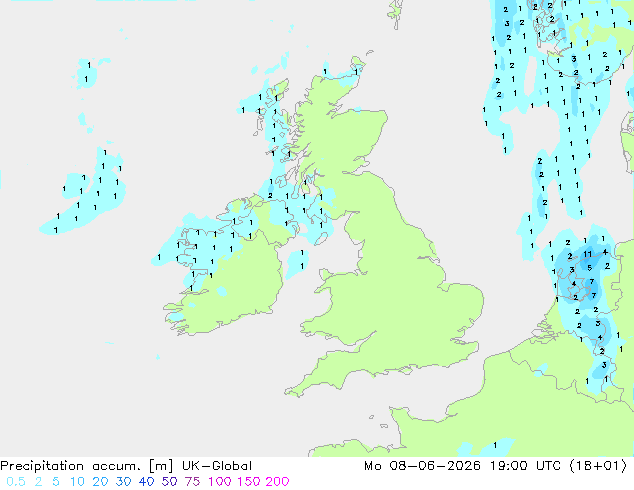This screenshot has width=634, height=490.
Task: Select the 200 legend value
Action: pos(277,482)
